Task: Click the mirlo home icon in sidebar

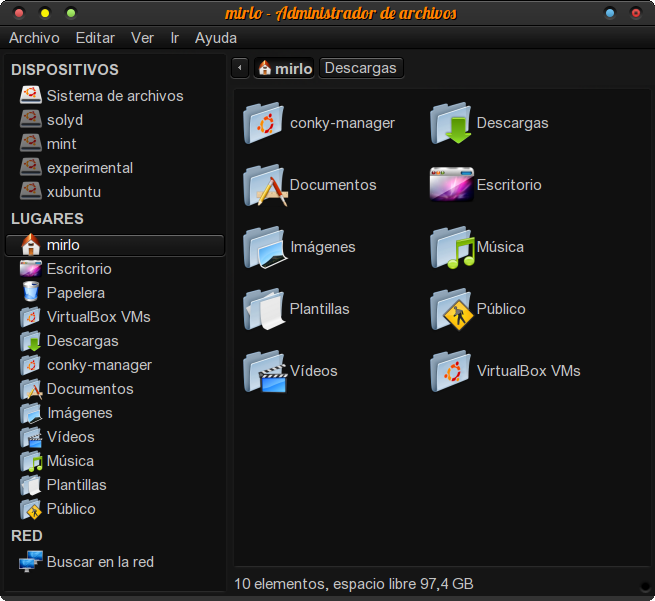Action: [31, 245]
